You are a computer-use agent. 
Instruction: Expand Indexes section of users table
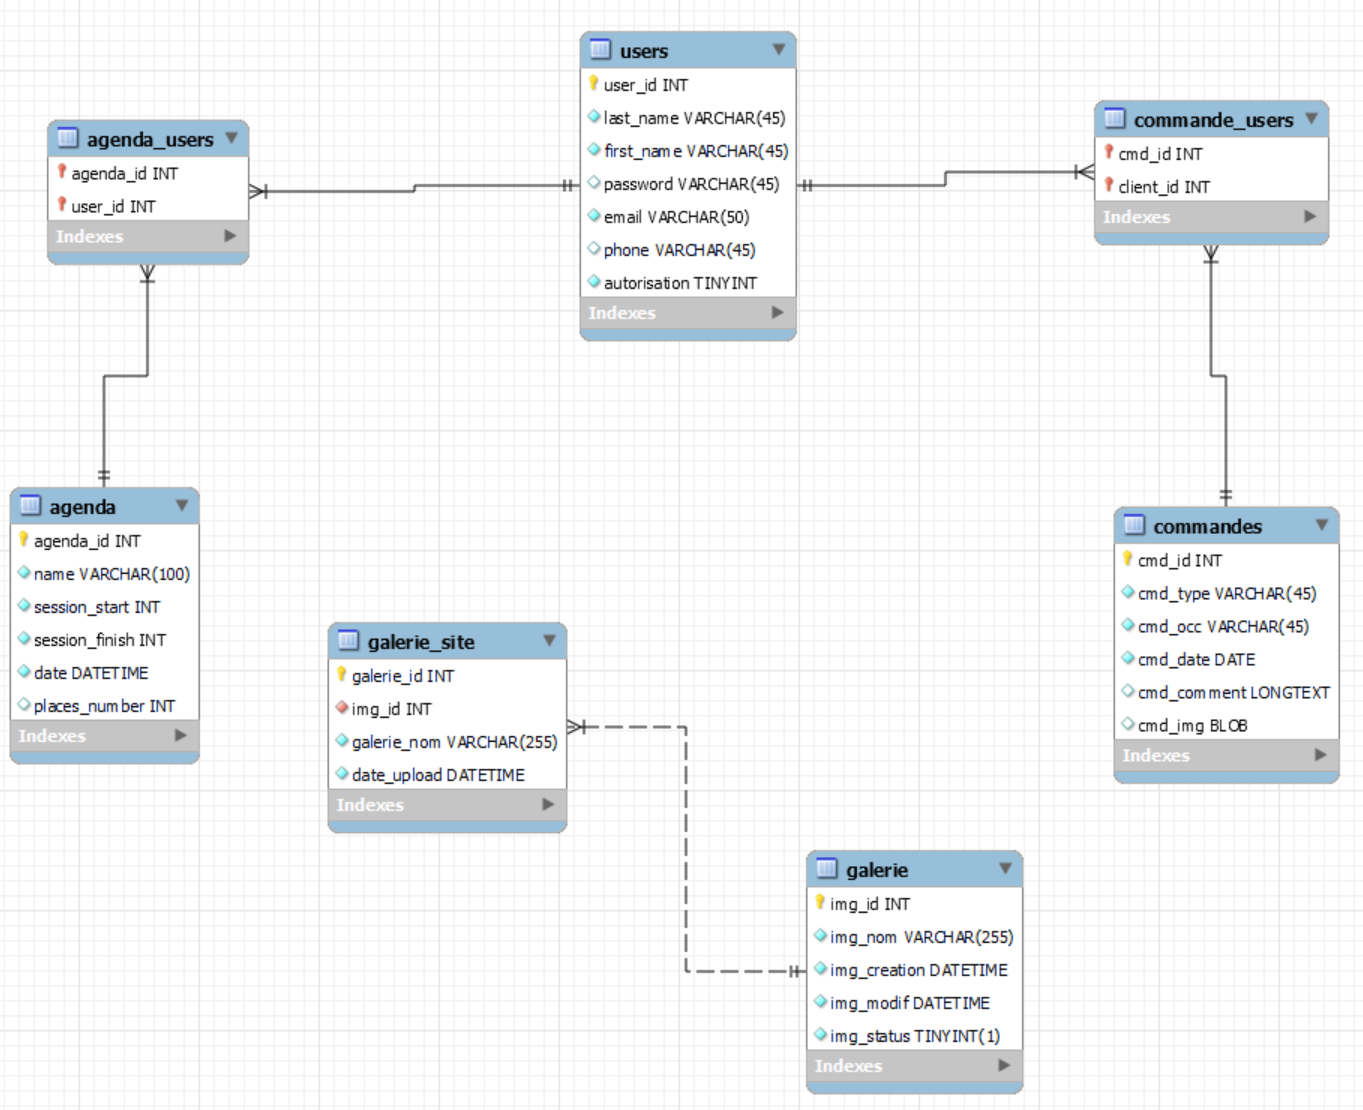coord(778,312)
